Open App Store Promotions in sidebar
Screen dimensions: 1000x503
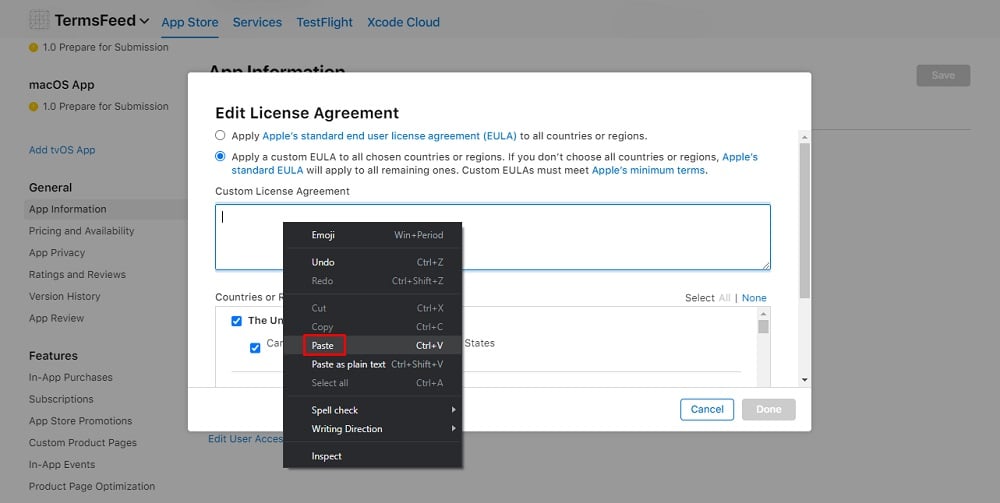point(80,420)
